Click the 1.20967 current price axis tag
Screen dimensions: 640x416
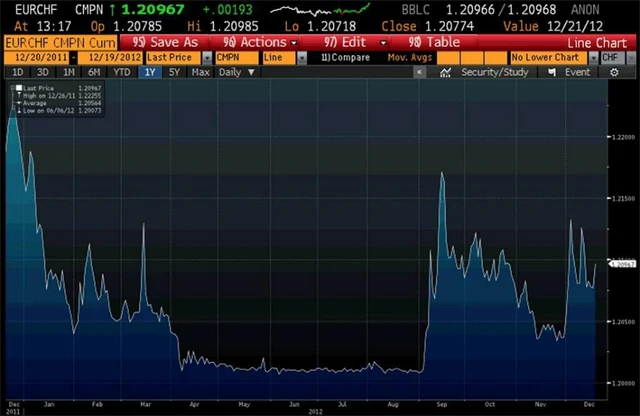pos(622,264)
